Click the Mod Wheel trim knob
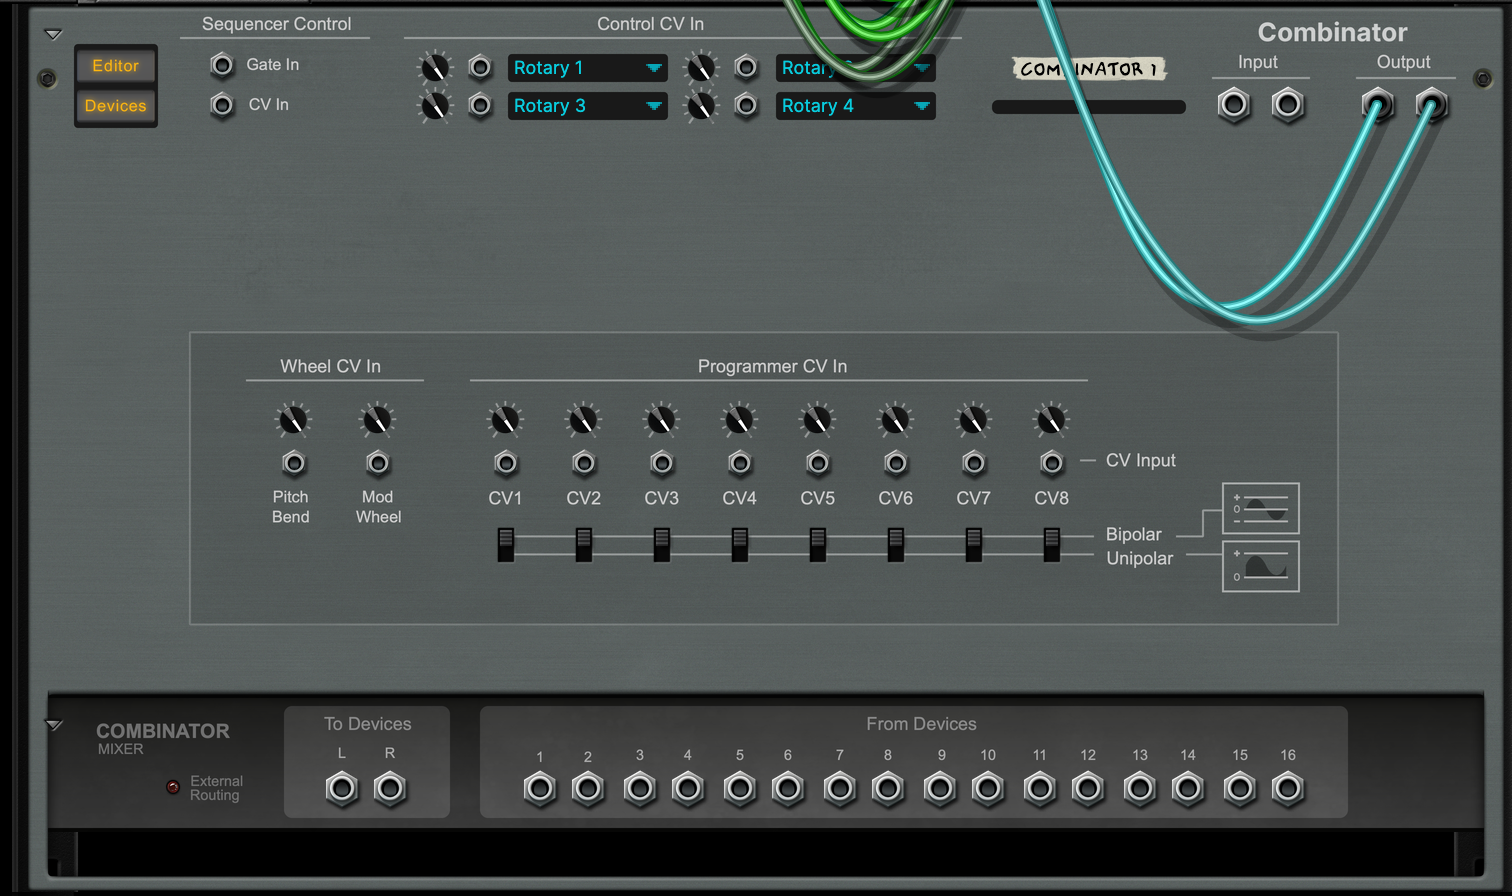Viewport: 1512px width, 896px height. click(377, 421)
